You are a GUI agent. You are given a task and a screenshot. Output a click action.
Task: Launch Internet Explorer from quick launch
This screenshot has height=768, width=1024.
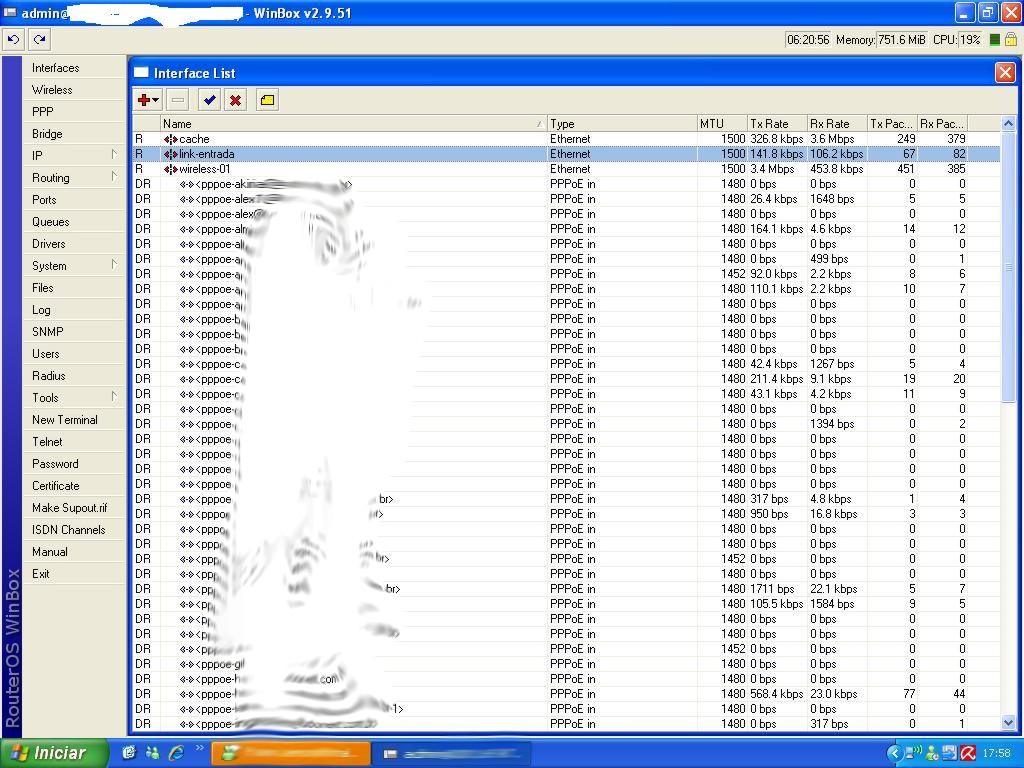coord(176,754)
